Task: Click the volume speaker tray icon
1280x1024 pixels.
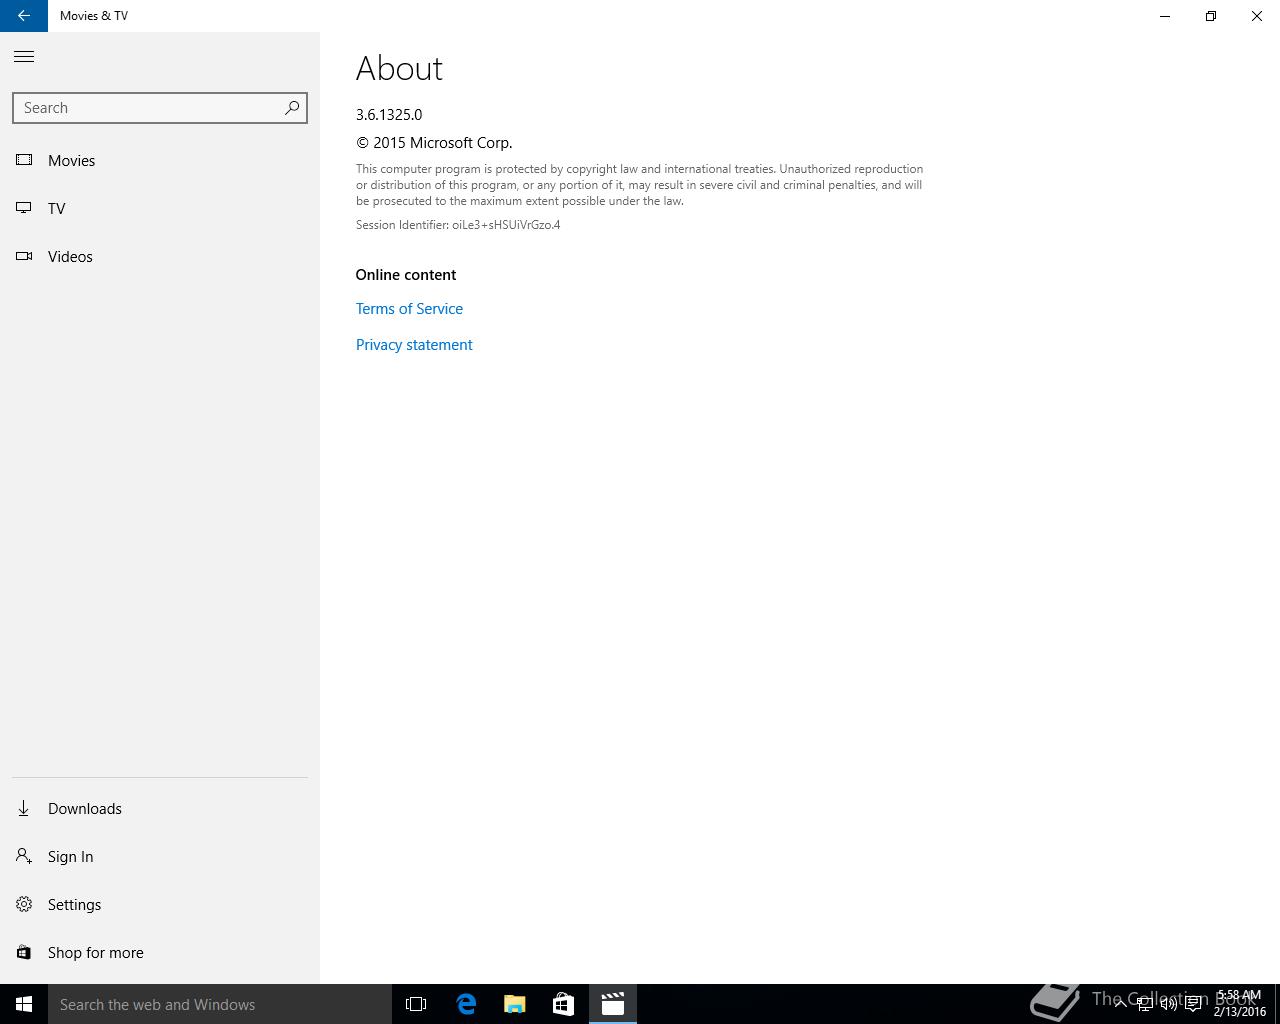Action: (x=1168, y=1004)
